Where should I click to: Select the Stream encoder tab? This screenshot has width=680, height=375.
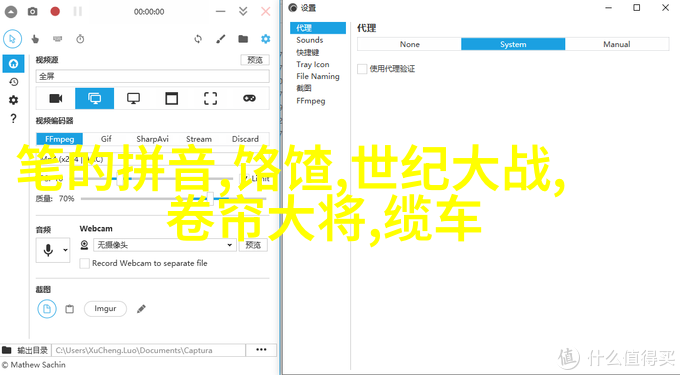199,139
